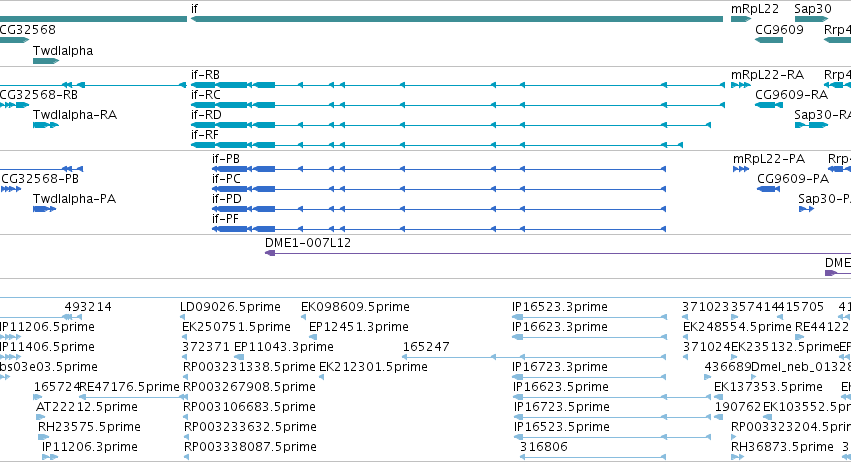Viewport: 851px width, 462px height.
Task: Select the IP16623.5prime EST label
Action: coord(561,387)
